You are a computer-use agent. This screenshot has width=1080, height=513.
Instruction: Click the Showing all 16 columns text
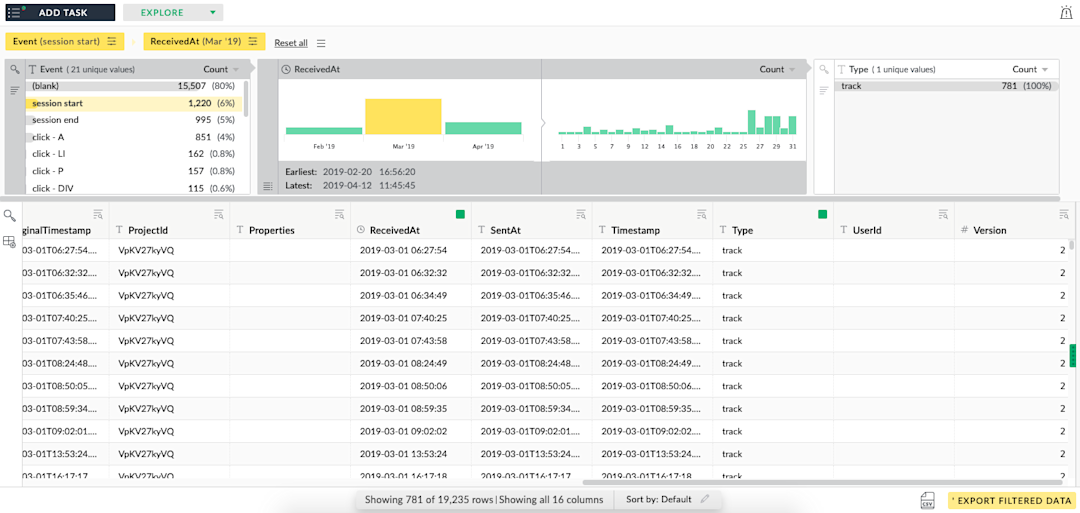click(552, 499)
